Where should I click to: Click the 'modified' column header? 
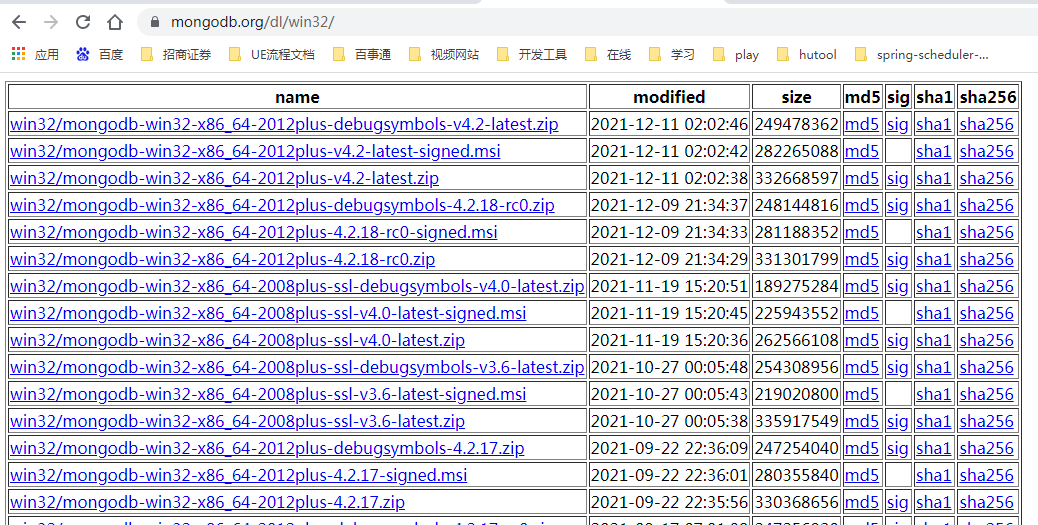669,97
